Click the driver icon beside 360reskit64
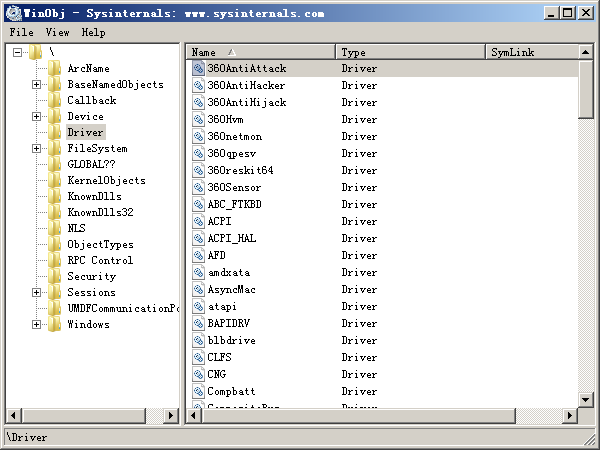 198,170
